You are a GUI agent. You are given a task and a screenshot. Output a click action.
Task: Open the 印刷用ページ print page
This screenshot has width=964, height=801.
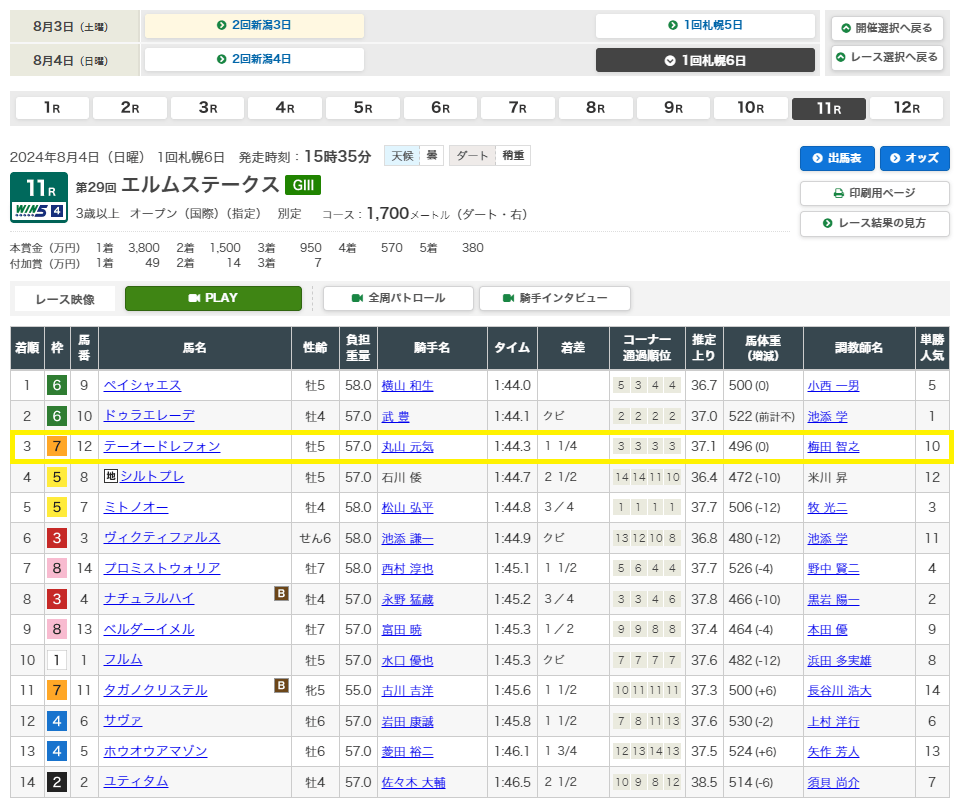click(874, 193)
